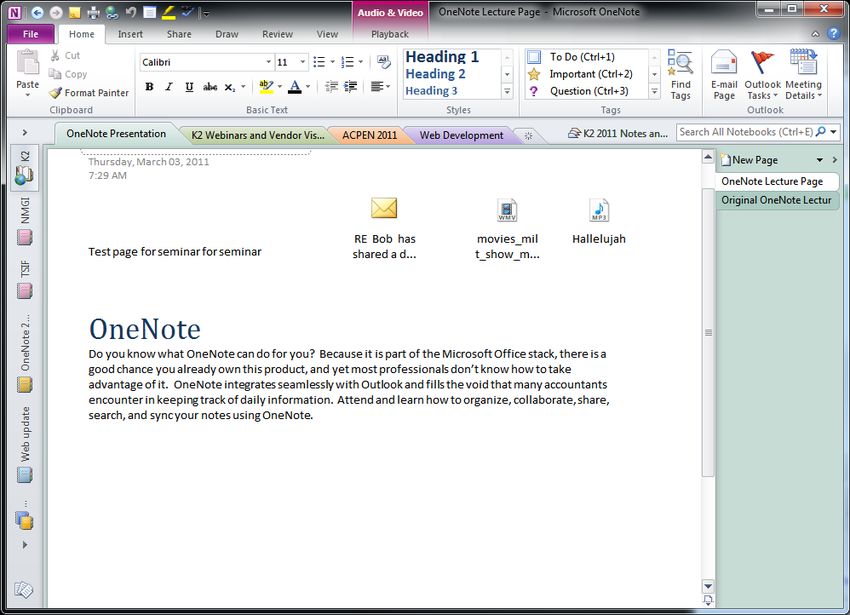The height and width of the screenshot is (615, 850).
Task: Open the Playback tab under Audio & Video
Action: tap(390, 34)
